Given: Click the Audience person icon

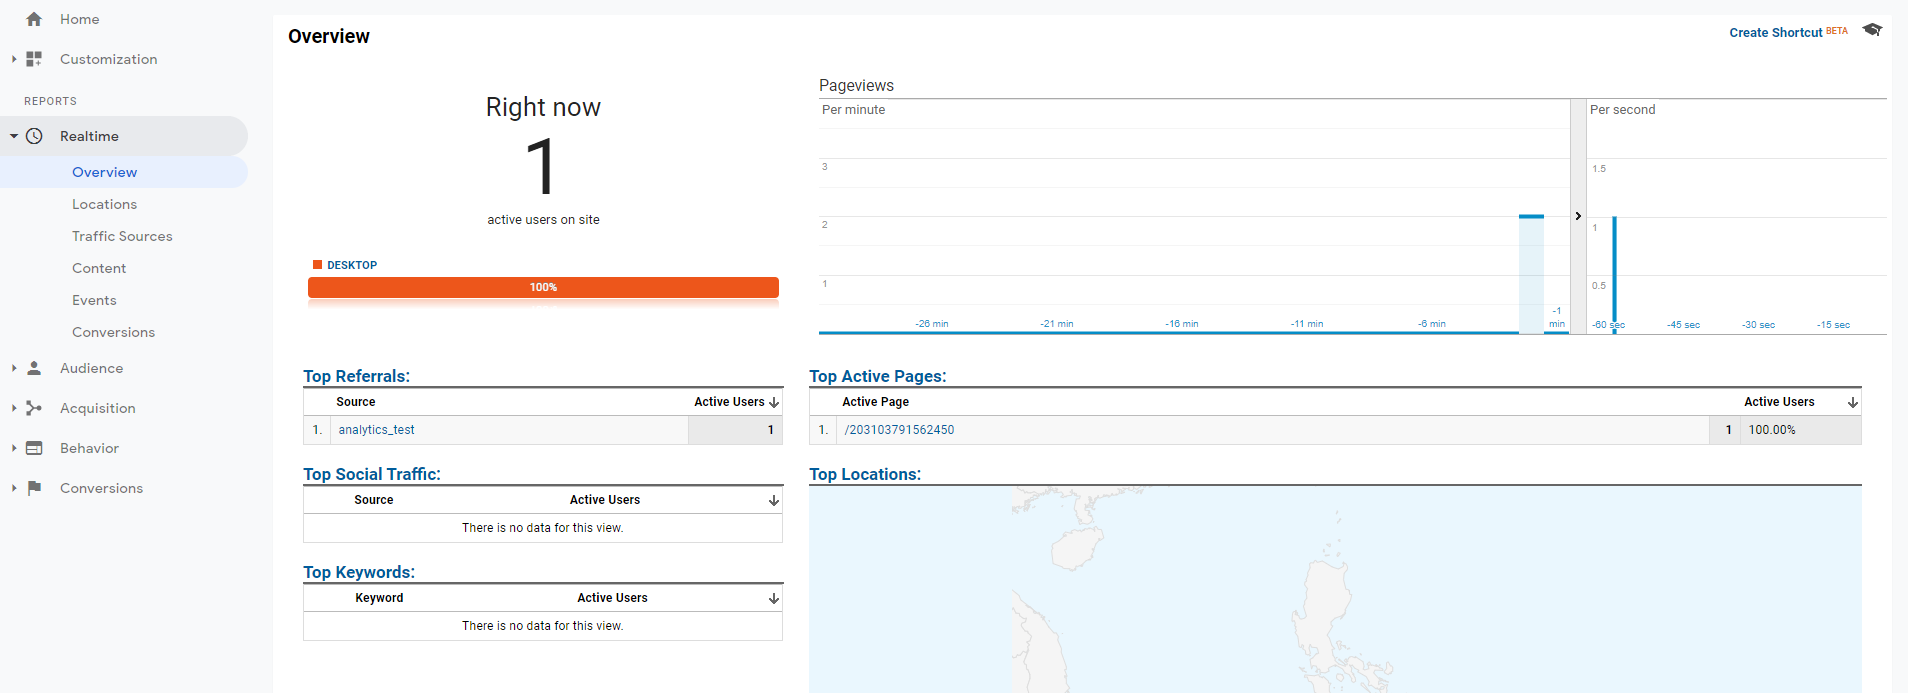Looking at the screenshot, I should [x=34, y=368].
